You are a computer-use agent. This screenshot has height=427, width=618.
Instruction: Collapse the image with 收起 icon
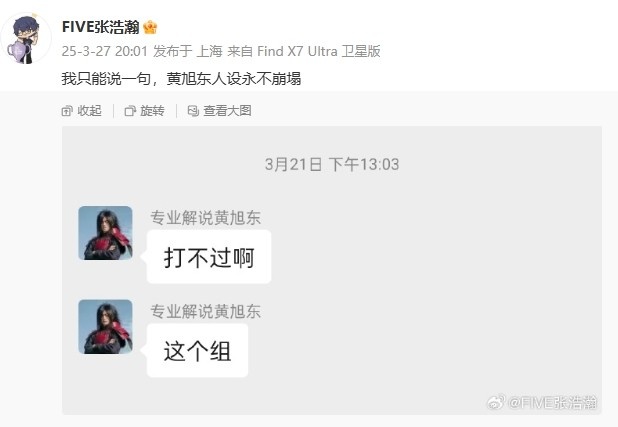(x=67, y=111)
